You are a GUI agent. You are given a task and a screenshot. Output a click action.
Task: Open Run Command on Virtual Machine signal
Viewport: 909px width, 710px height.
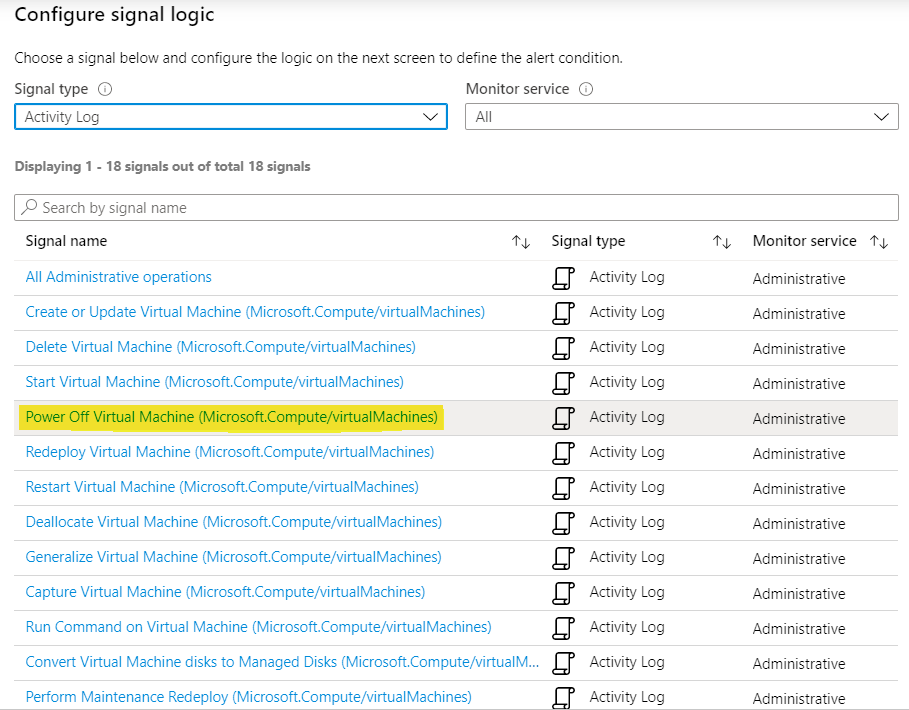point(258,627)
